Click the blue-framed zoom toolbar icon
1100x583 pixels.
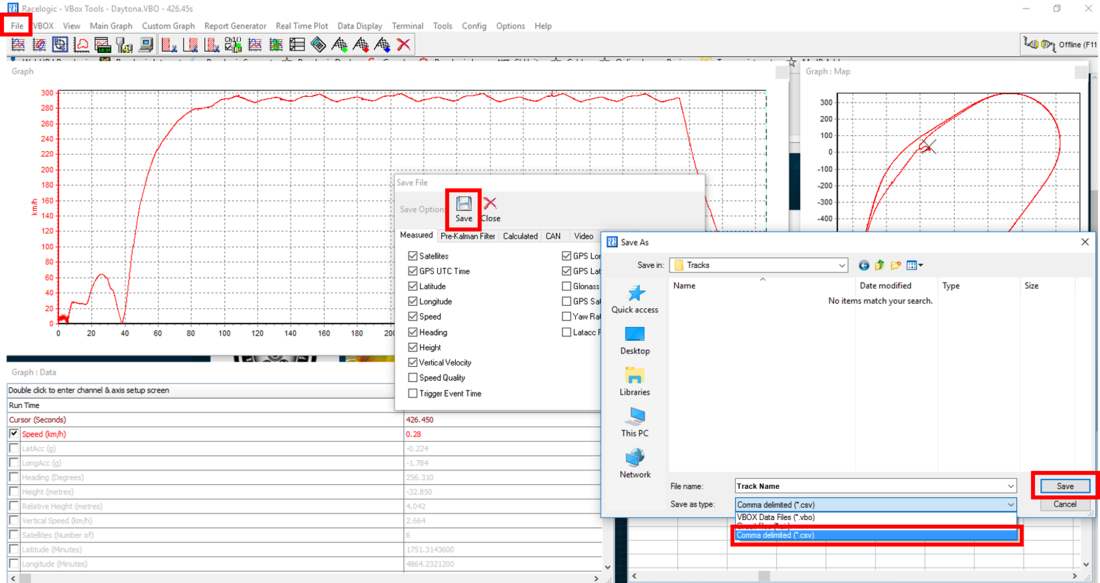(x=60, y=44)
